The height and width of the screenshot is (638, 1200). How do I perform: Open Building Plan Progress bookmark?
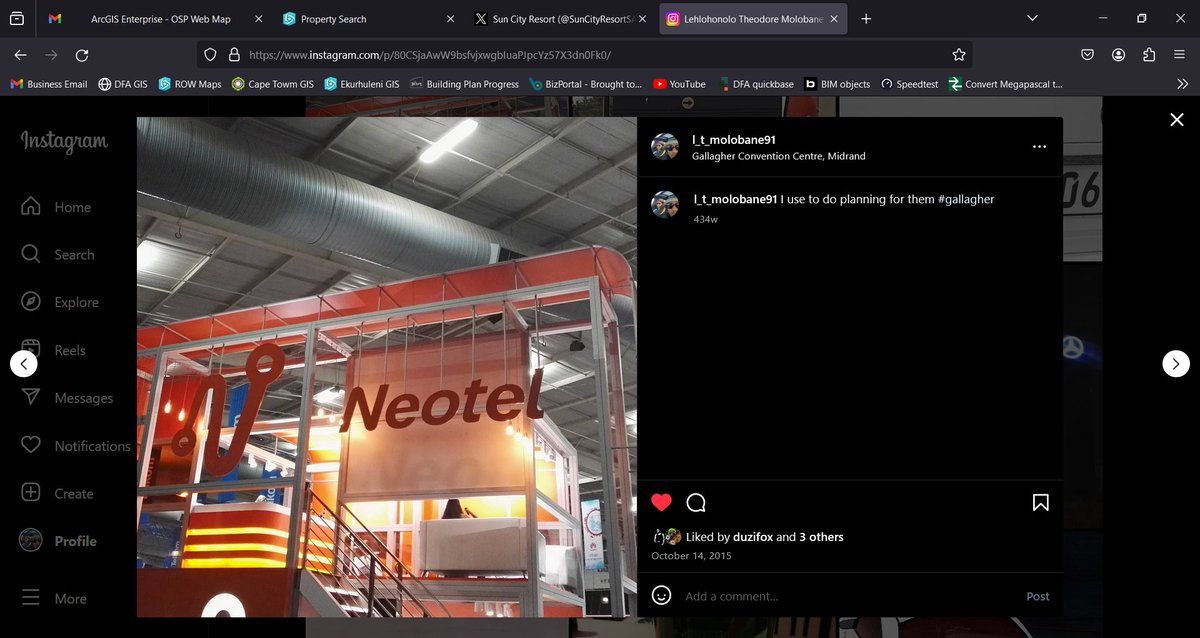tap(465, 84)
